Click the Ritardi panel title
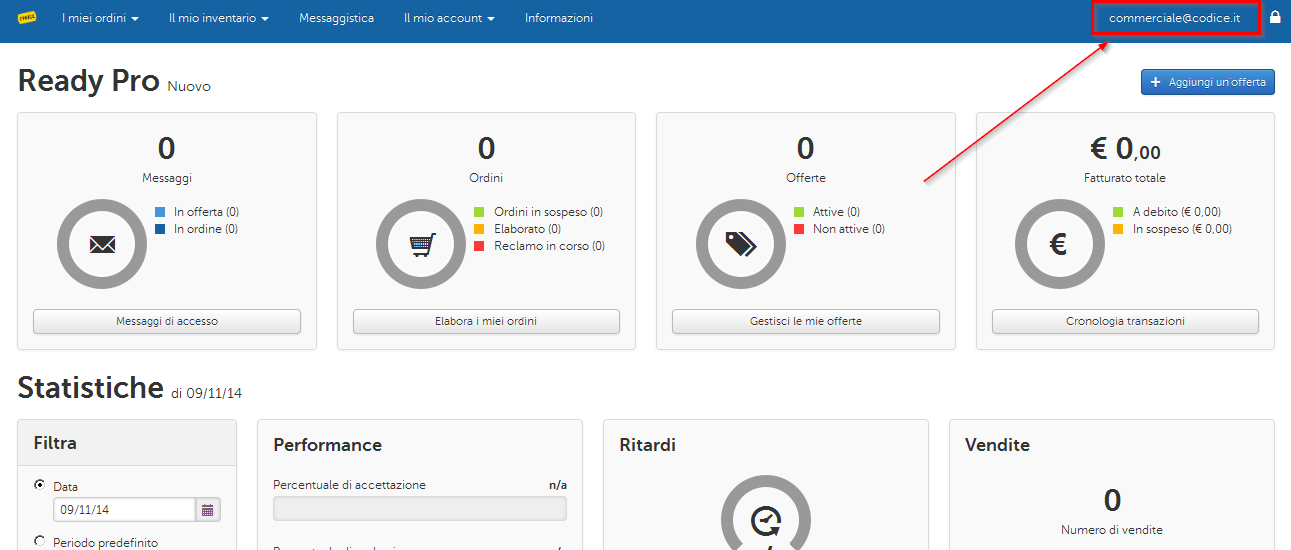Screen dimensions: 1291x550 point(648,445)
